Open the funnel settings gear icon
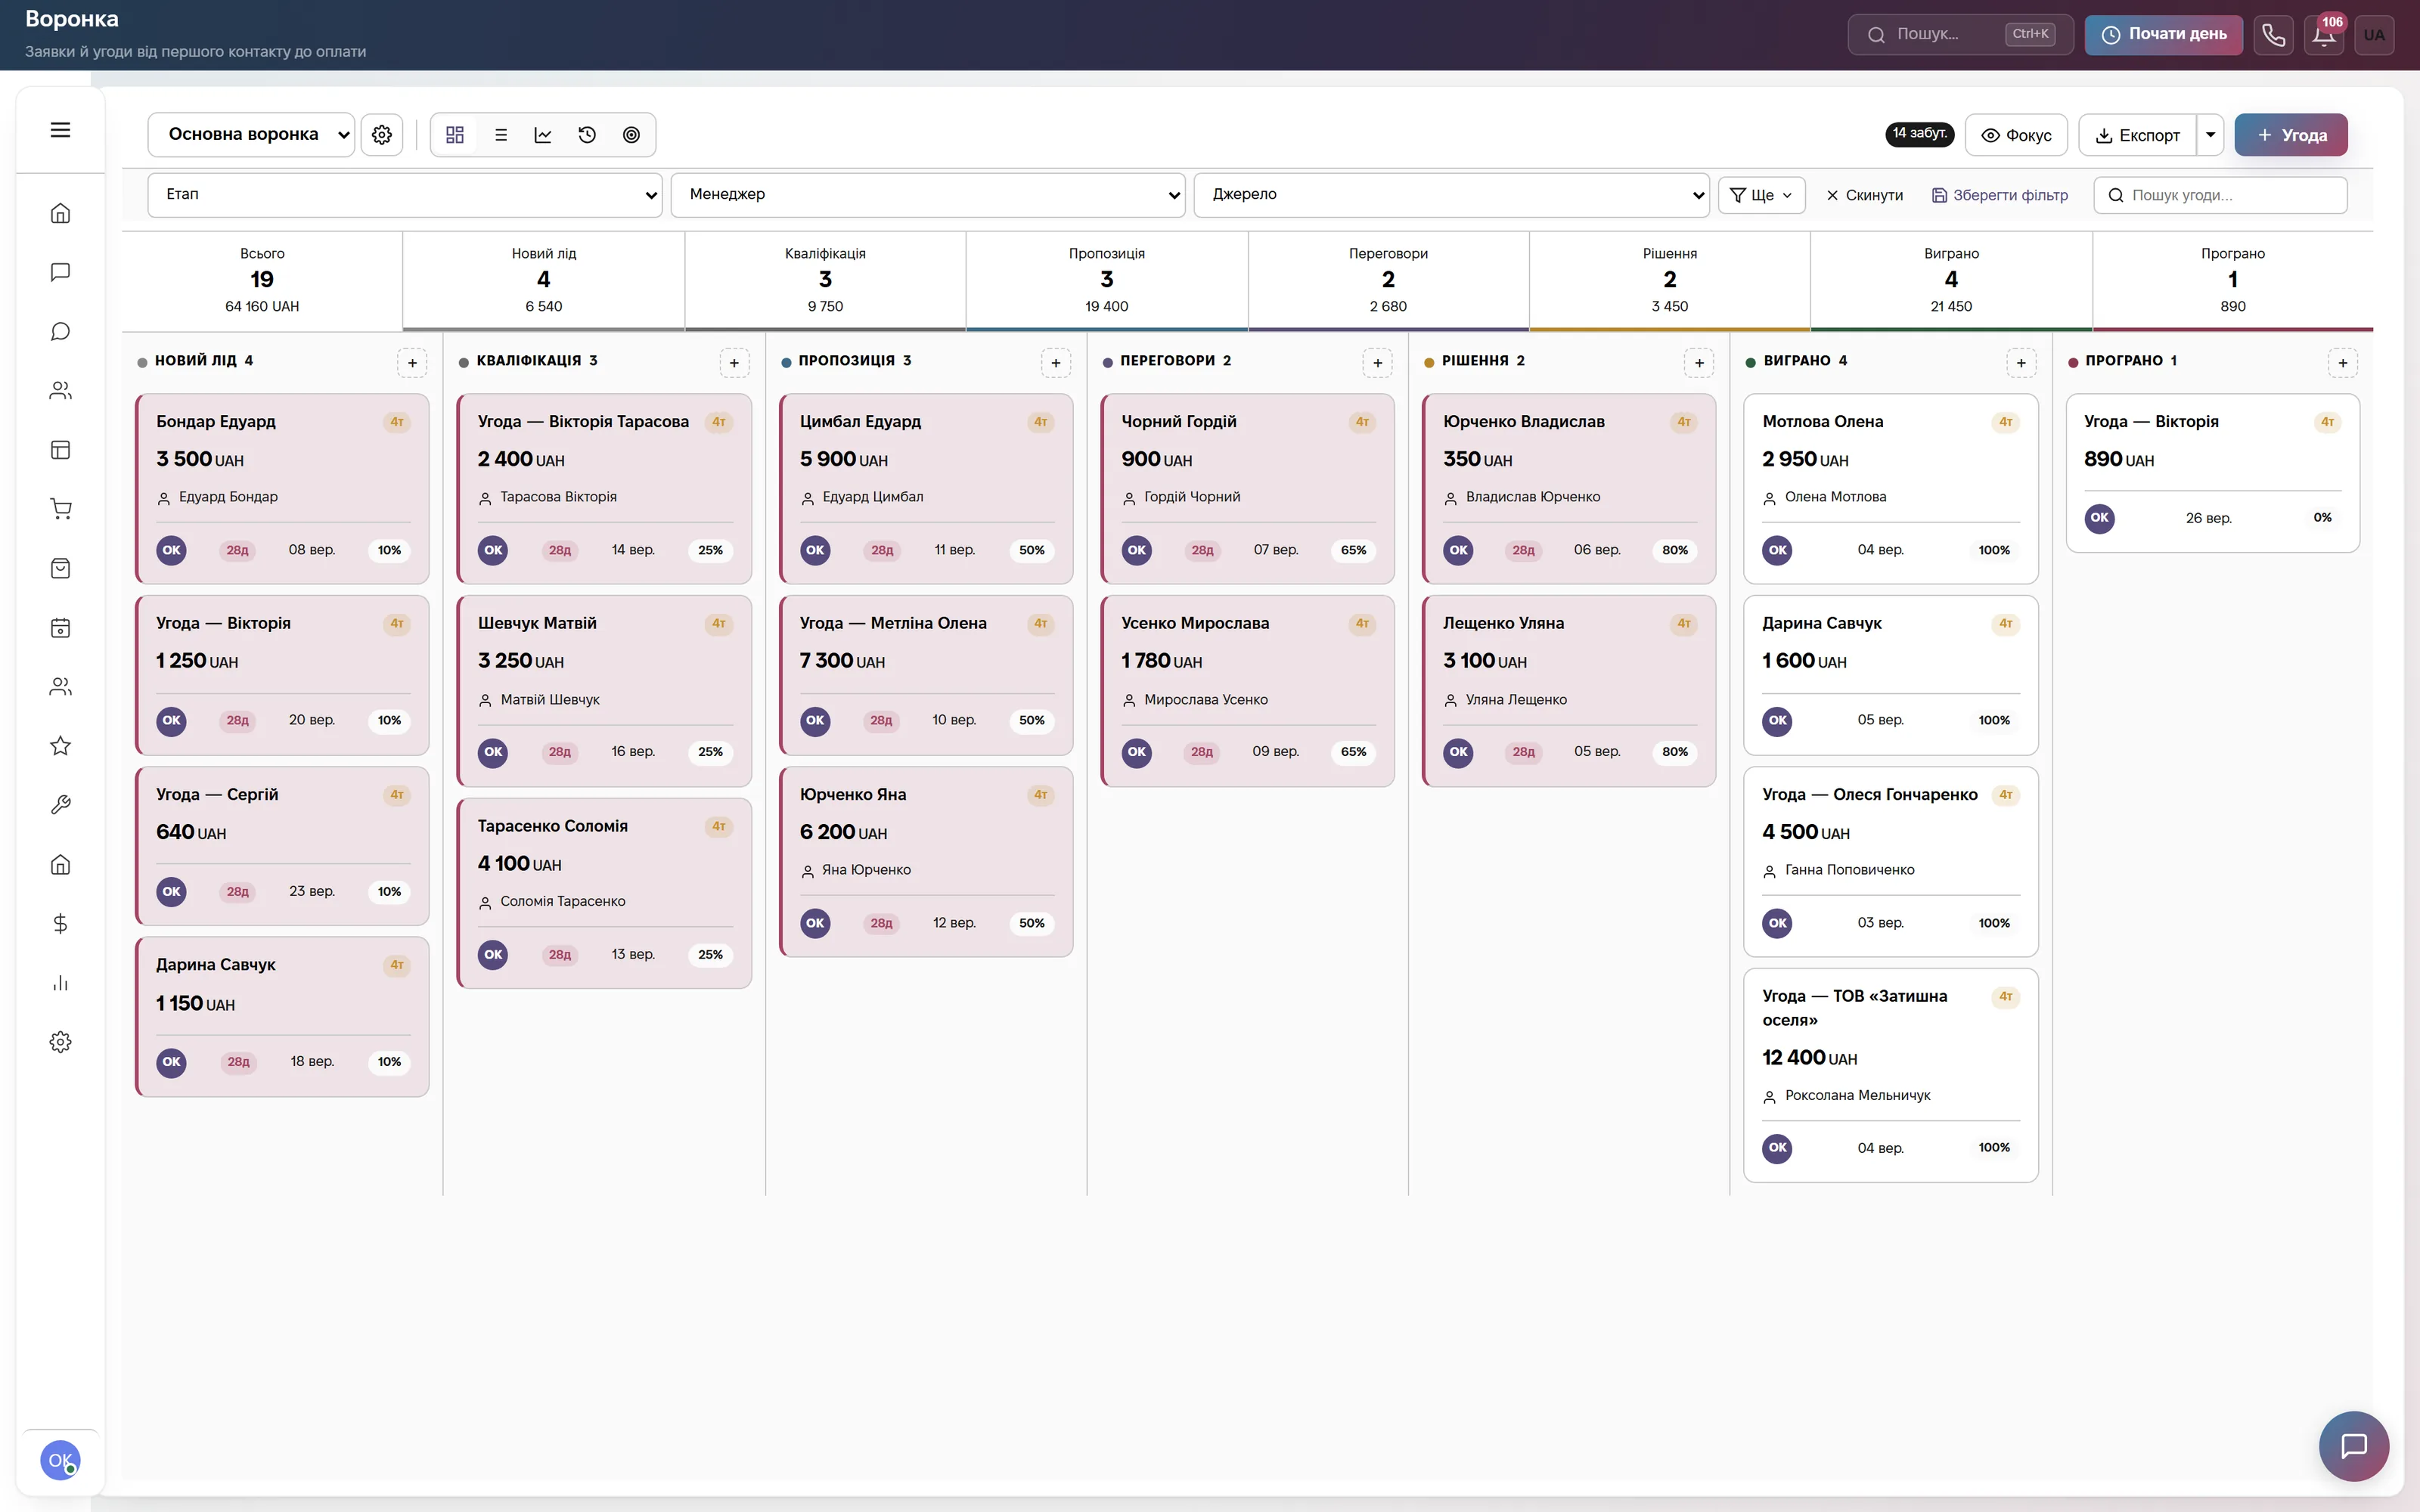Viewport: 2420px width, 1512px height. point(382,135)
